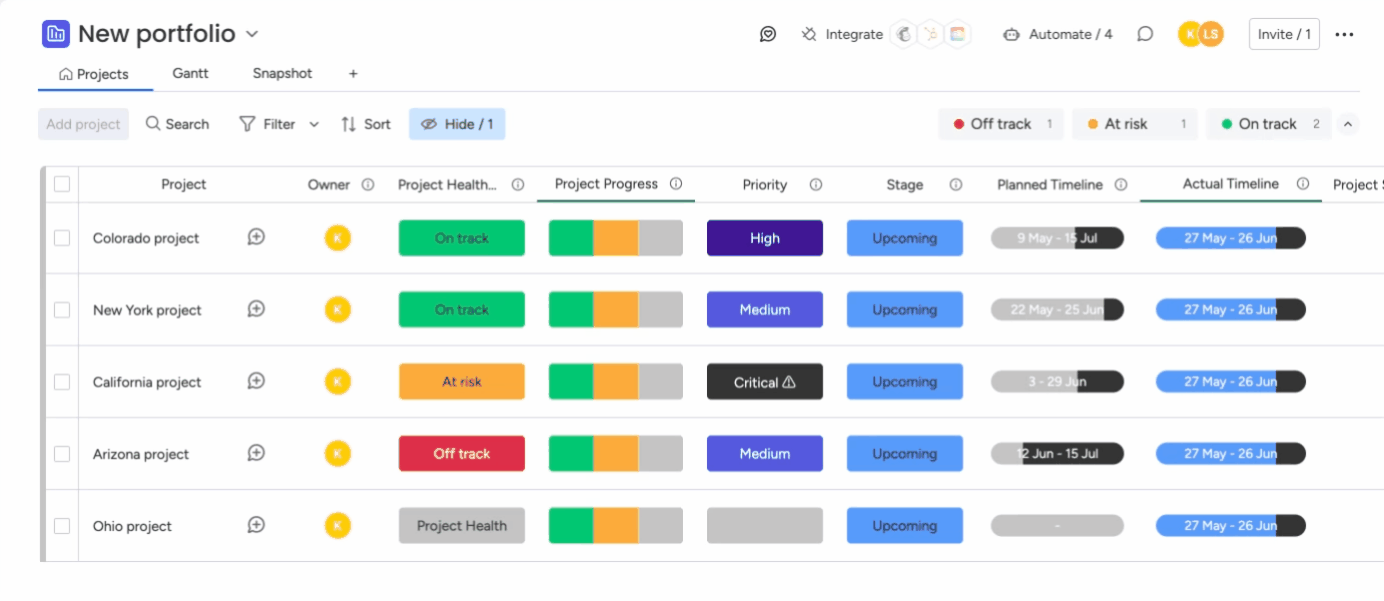The height and width of the screenshot is (601, 1384).
Task: Click owner avatar in Colorado project row
Action: click(338, 238)
